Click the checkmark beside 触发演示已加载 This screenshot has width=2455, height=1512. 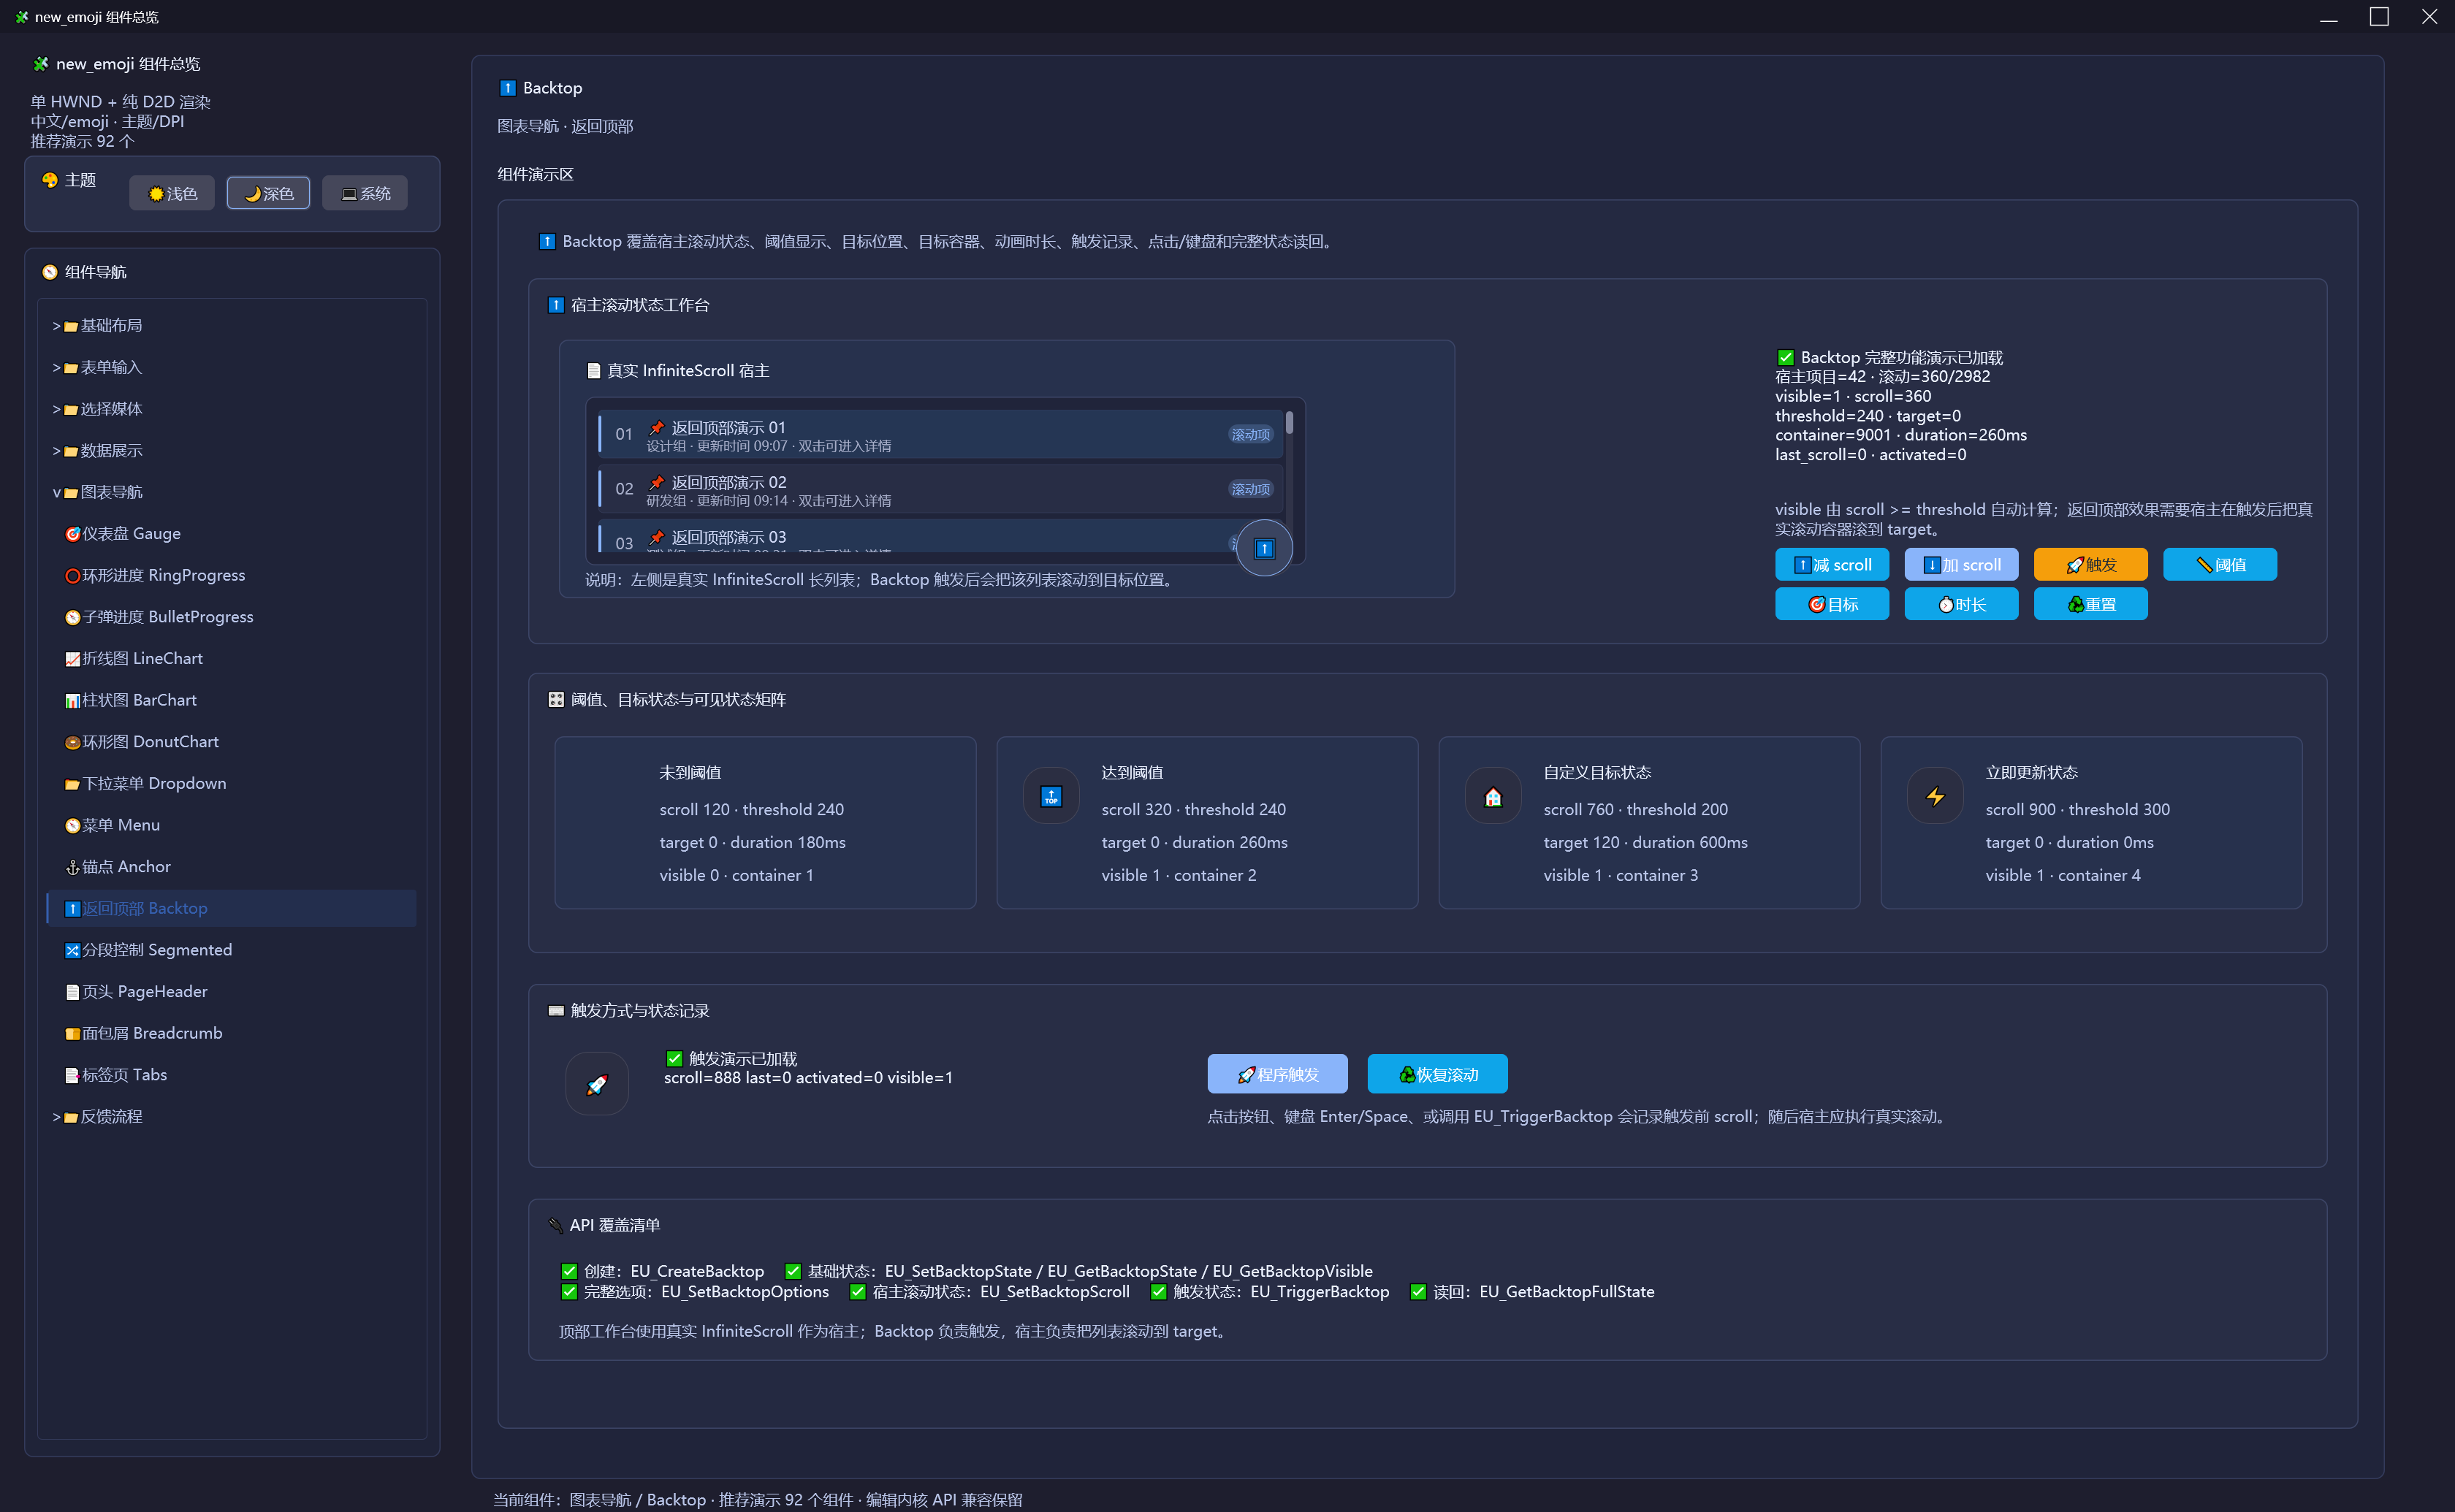pos(674,1058)
